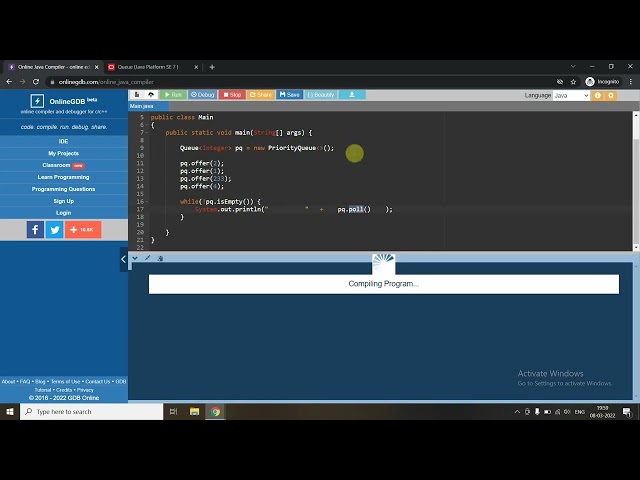Open My Projects in sidebar

(x=64, y=153)
